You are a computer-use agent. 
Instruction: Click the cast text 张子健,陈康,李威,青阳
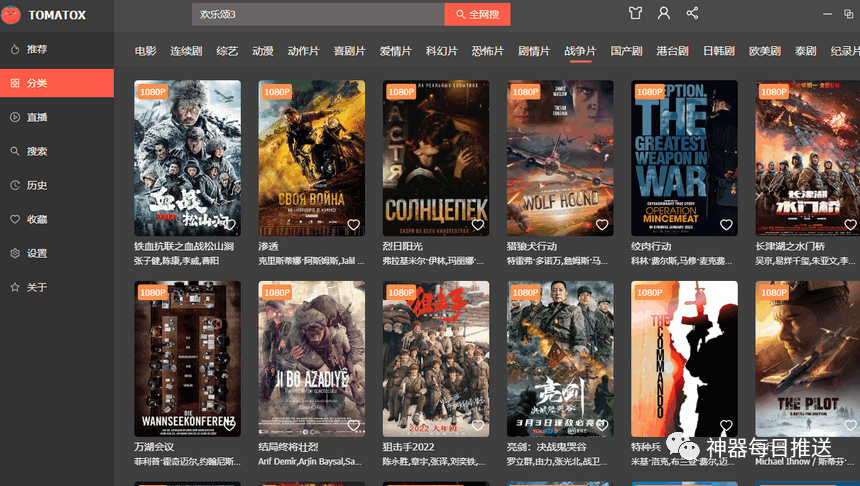177,261
